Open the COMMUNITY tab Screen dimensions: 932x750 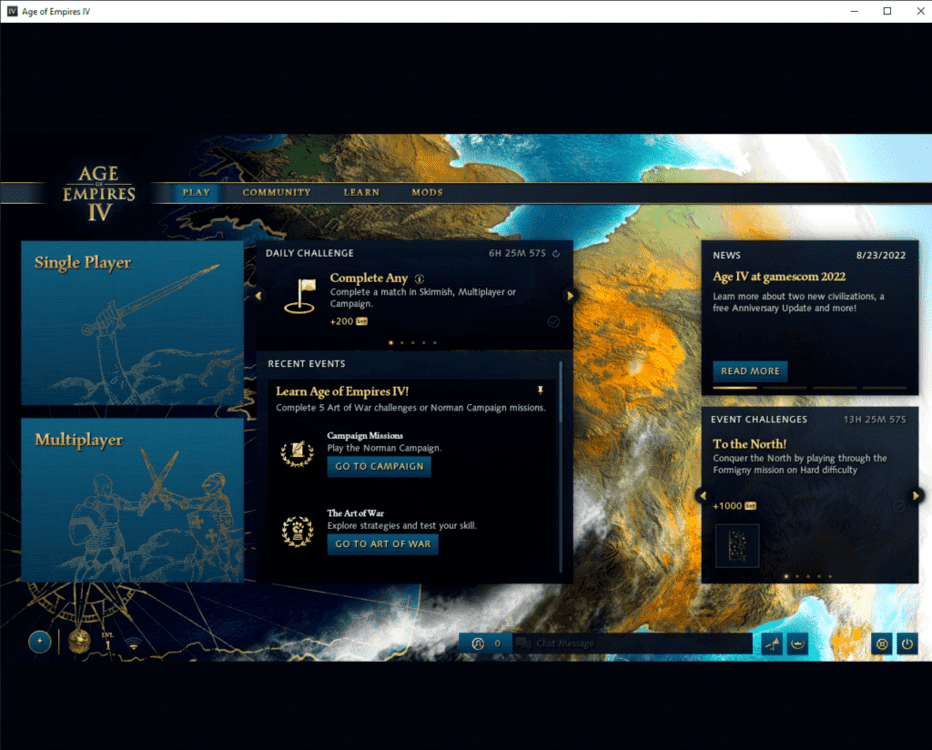pyautogui.click(x=276, y=193)
